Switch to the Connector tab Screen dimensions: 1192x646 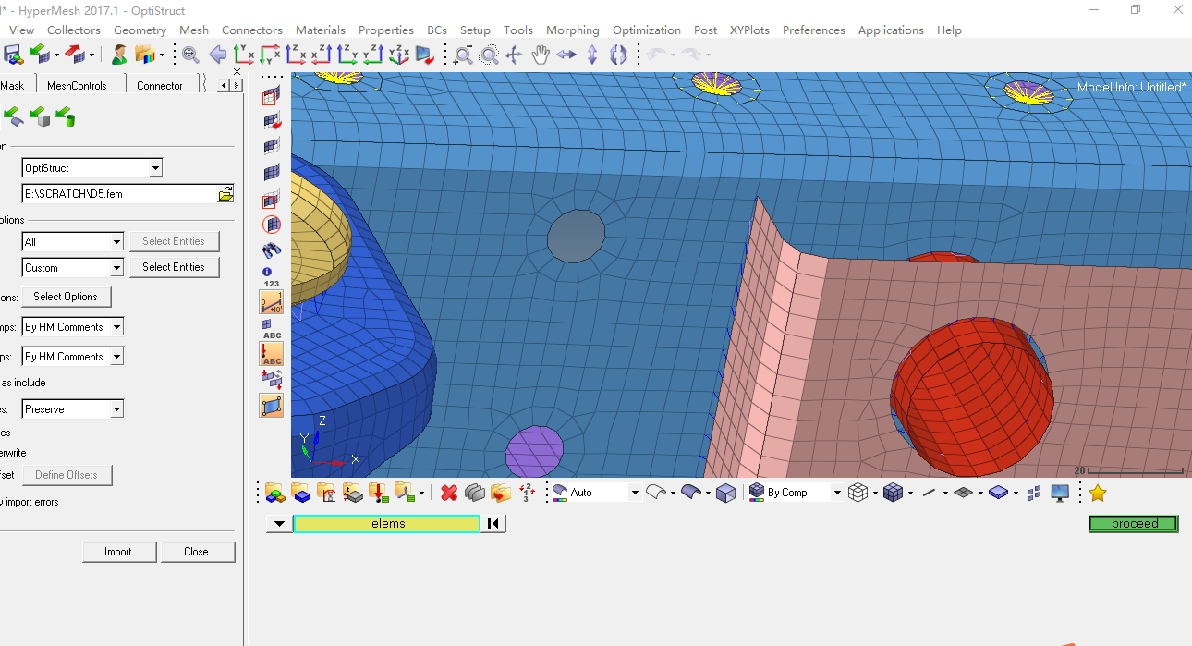[x=160, y=86]
